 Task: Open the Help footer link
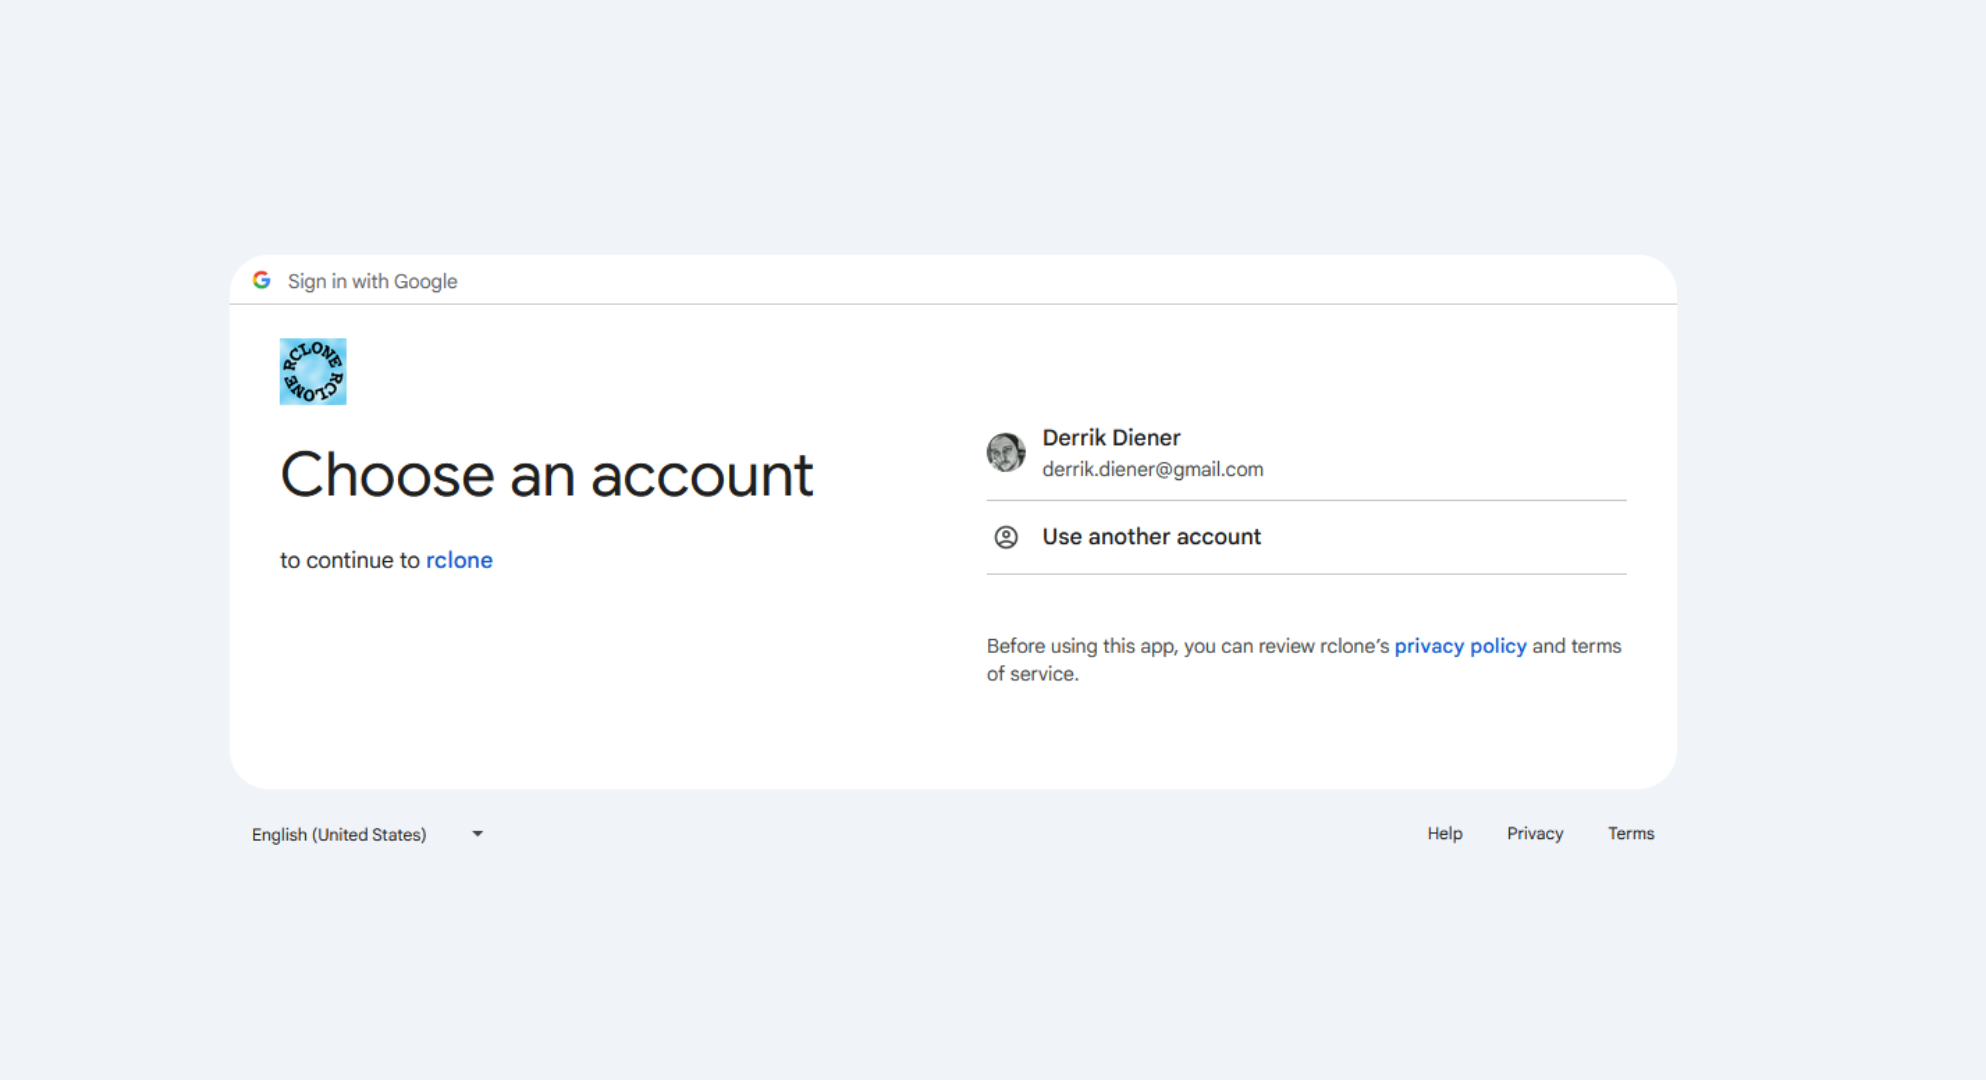pos(1444,833)
